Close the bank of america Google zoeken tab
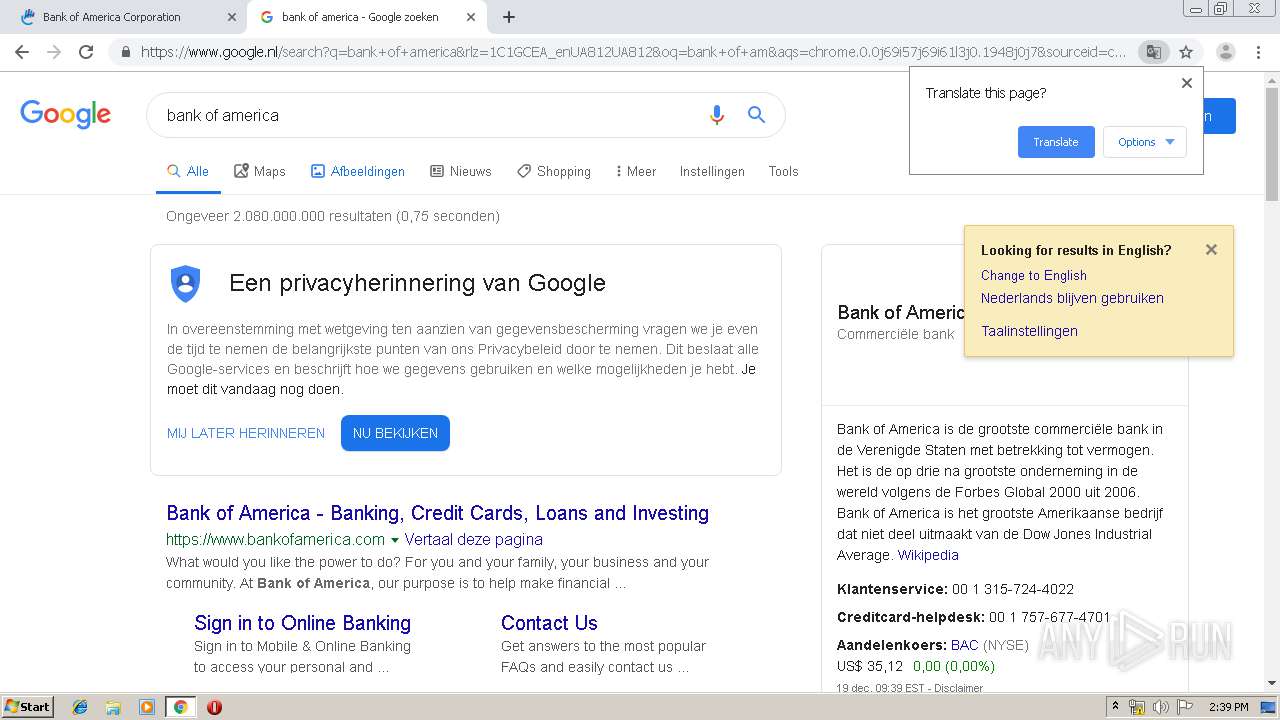 click(471, 17)
